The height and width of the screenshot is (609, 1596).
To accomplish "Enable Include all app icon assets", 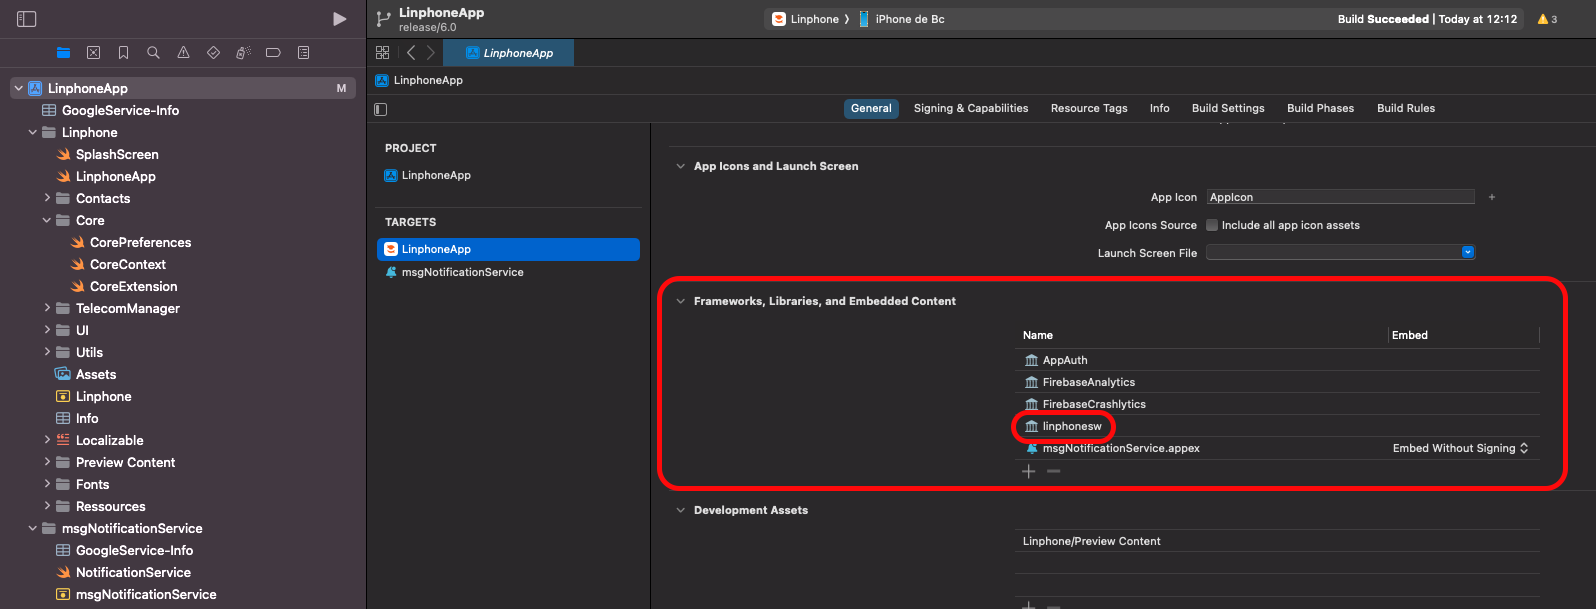I will [x=1212, y=225].
